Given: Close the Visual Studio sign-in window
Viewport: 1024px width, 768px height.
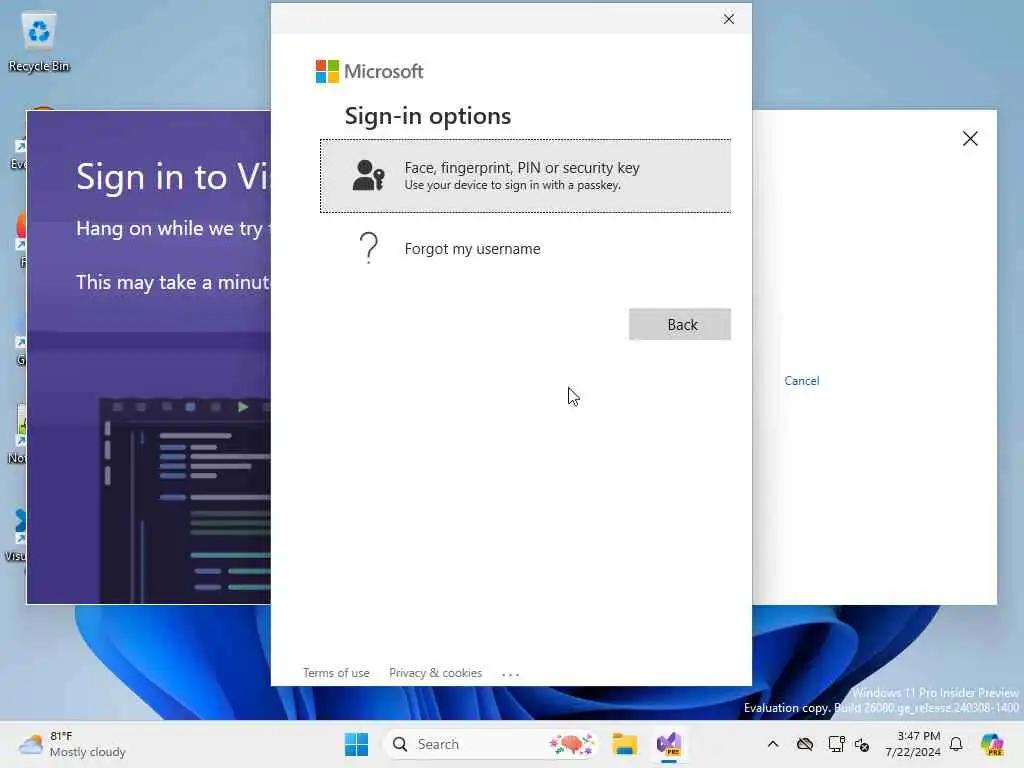Looking at the screenshot, I should (x=970, y=138).
